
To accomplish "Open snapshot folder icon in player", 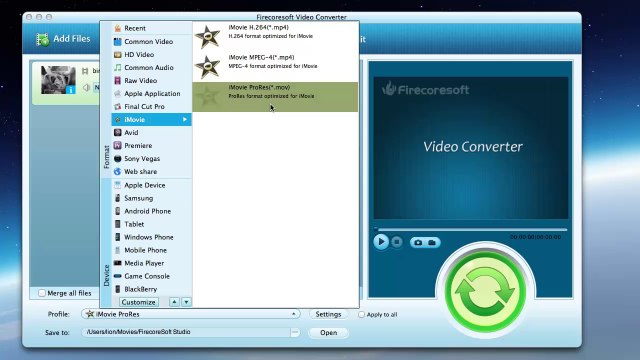I will click(432, 242).
